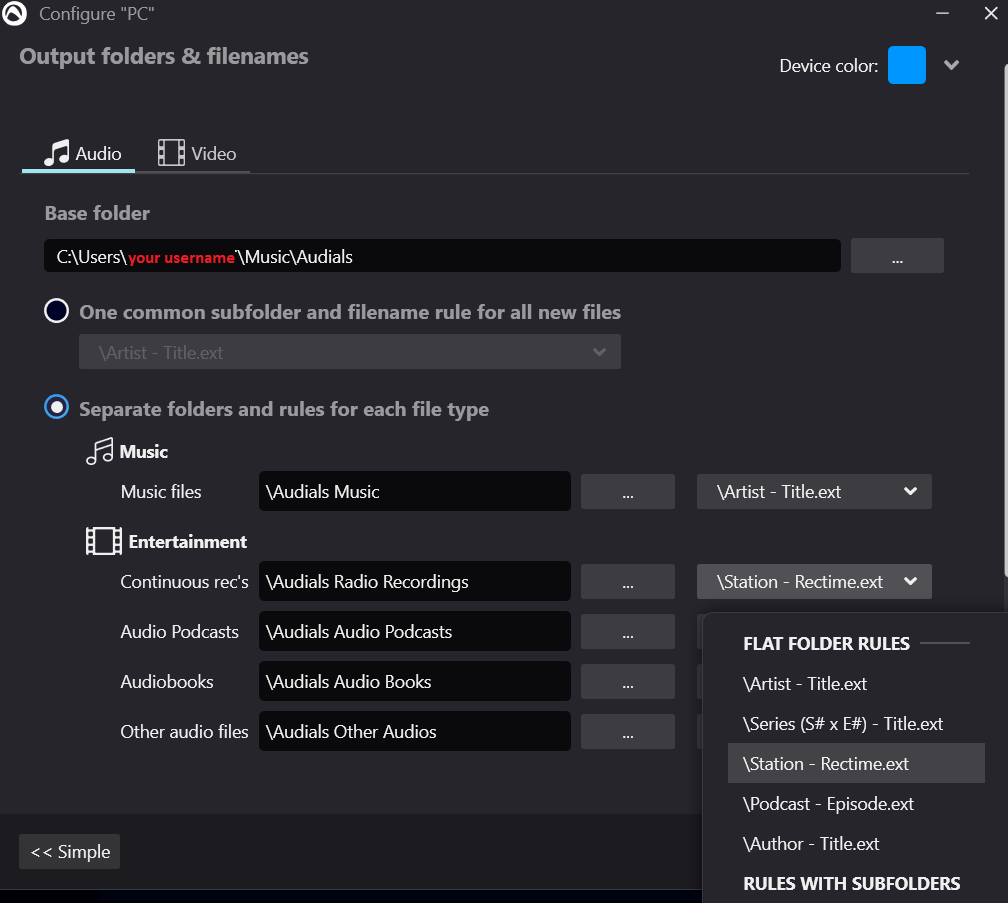Open the Device color dropdown chevron
1008x903 pixels.
pyautogui.click(x=951, y=65)
